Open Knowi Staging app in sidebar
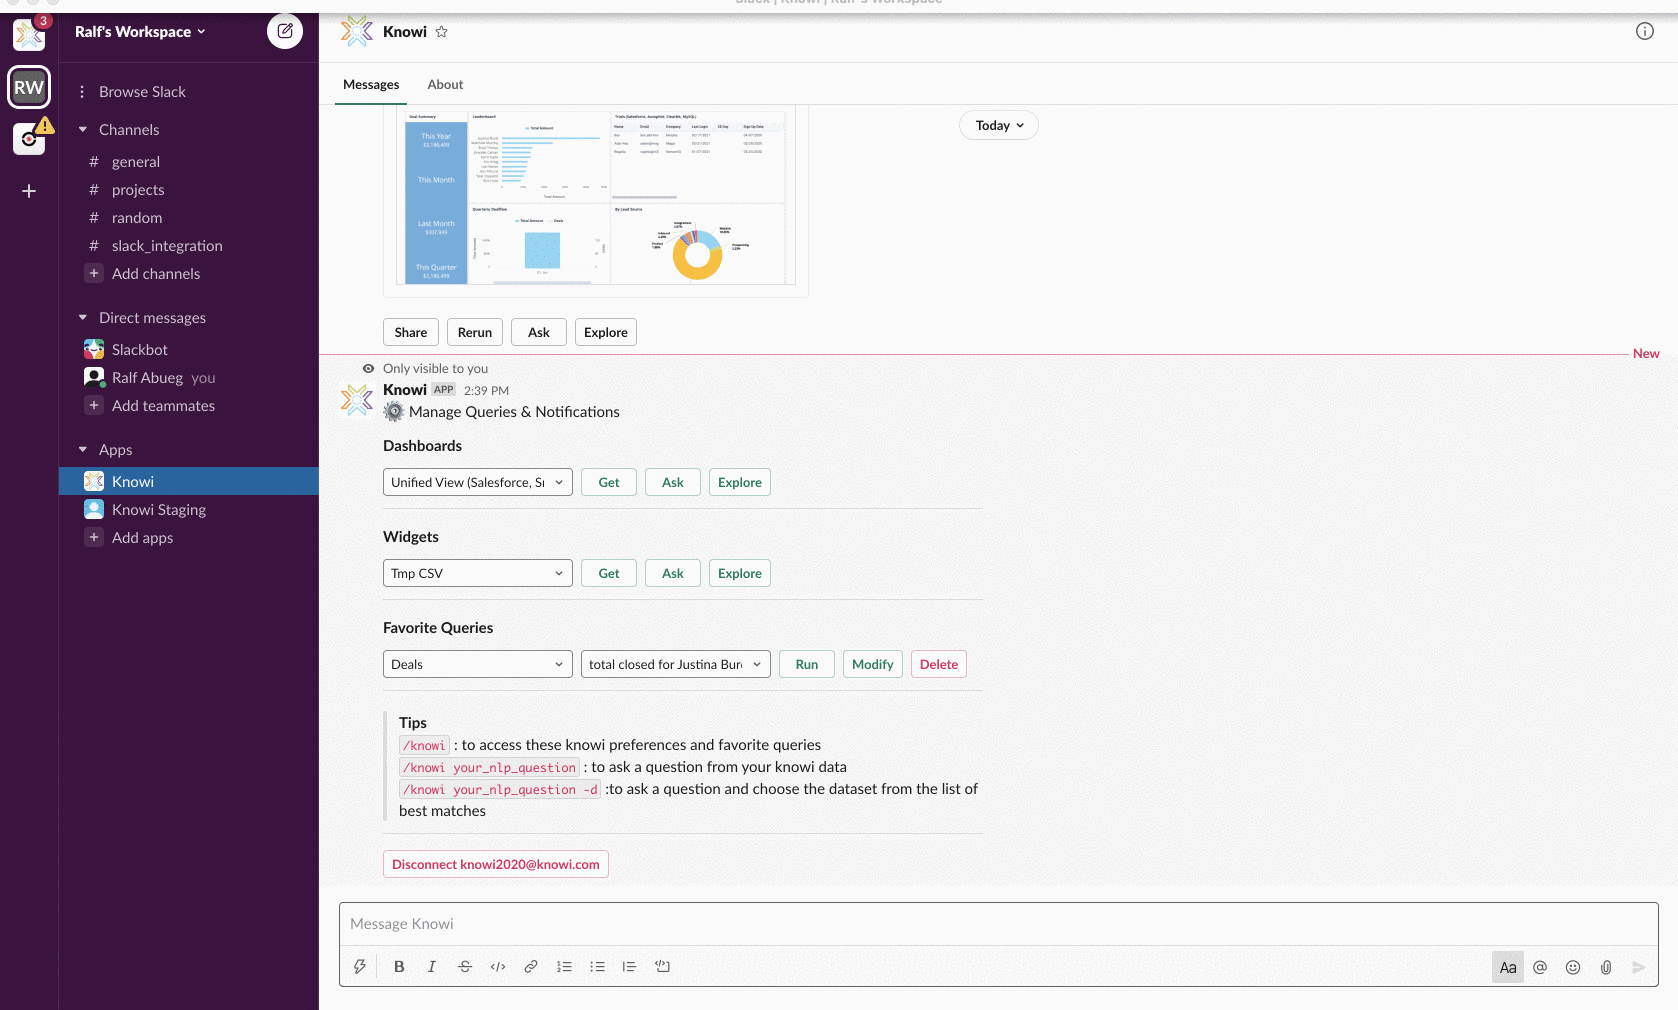Screen dimensions: 1678x1010 tap(158, 510)
